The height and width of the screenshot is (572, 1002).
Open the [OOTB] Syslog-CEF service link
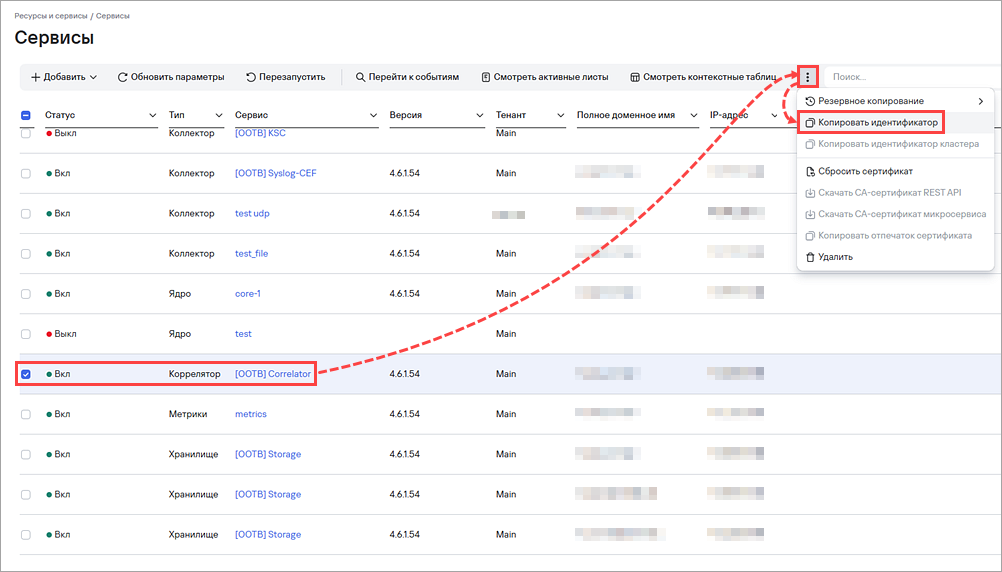275,173
